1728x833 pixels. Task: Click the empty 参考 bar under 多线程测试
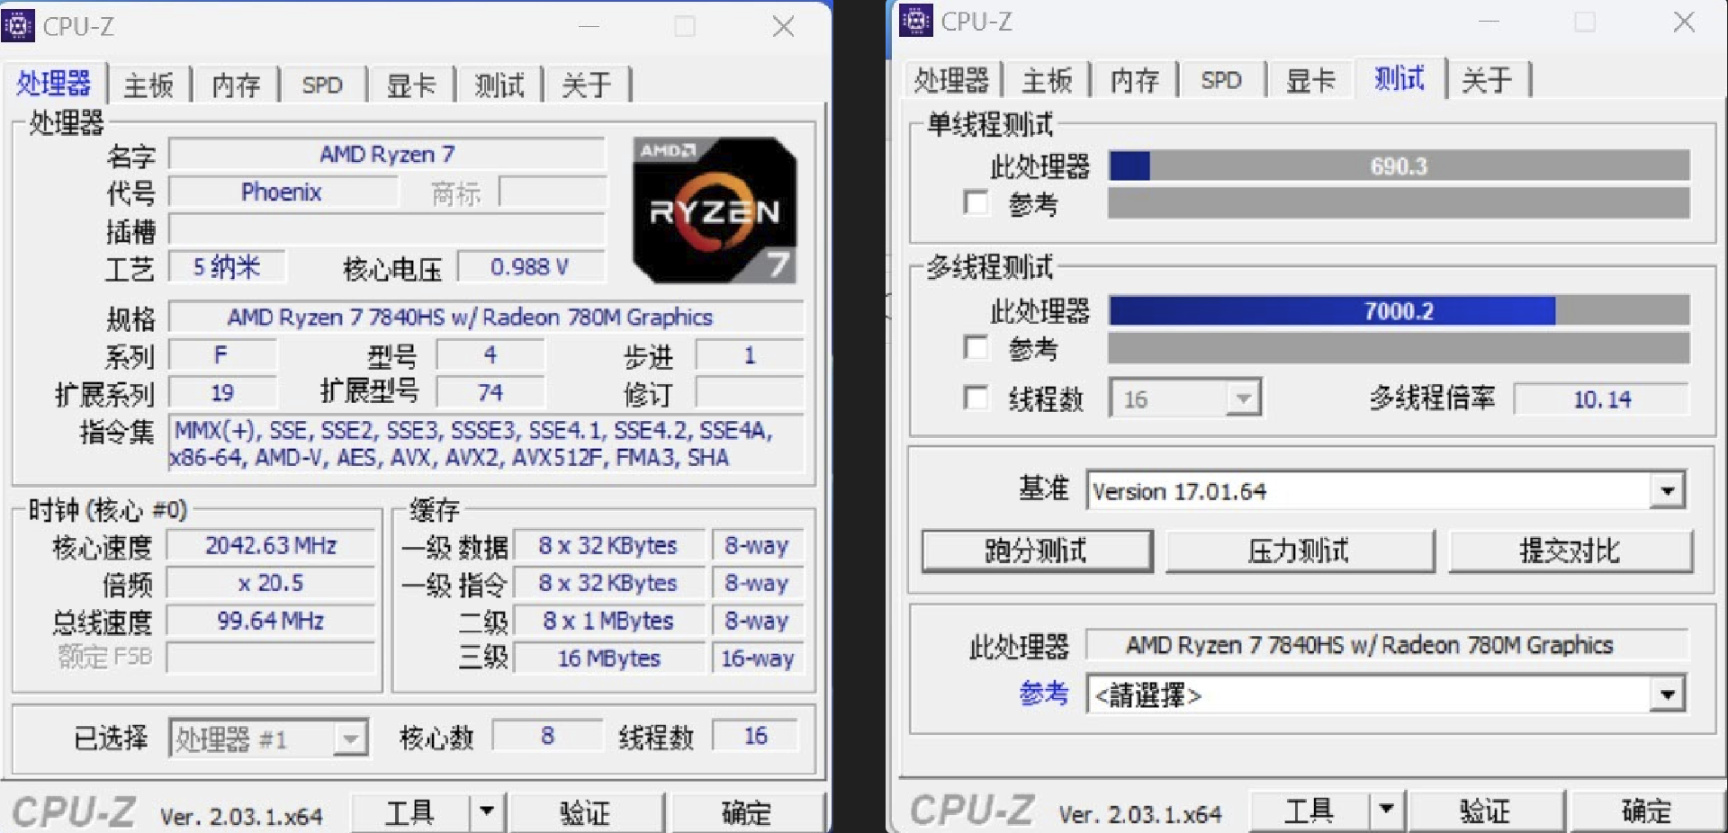[x=1399, y=348]
